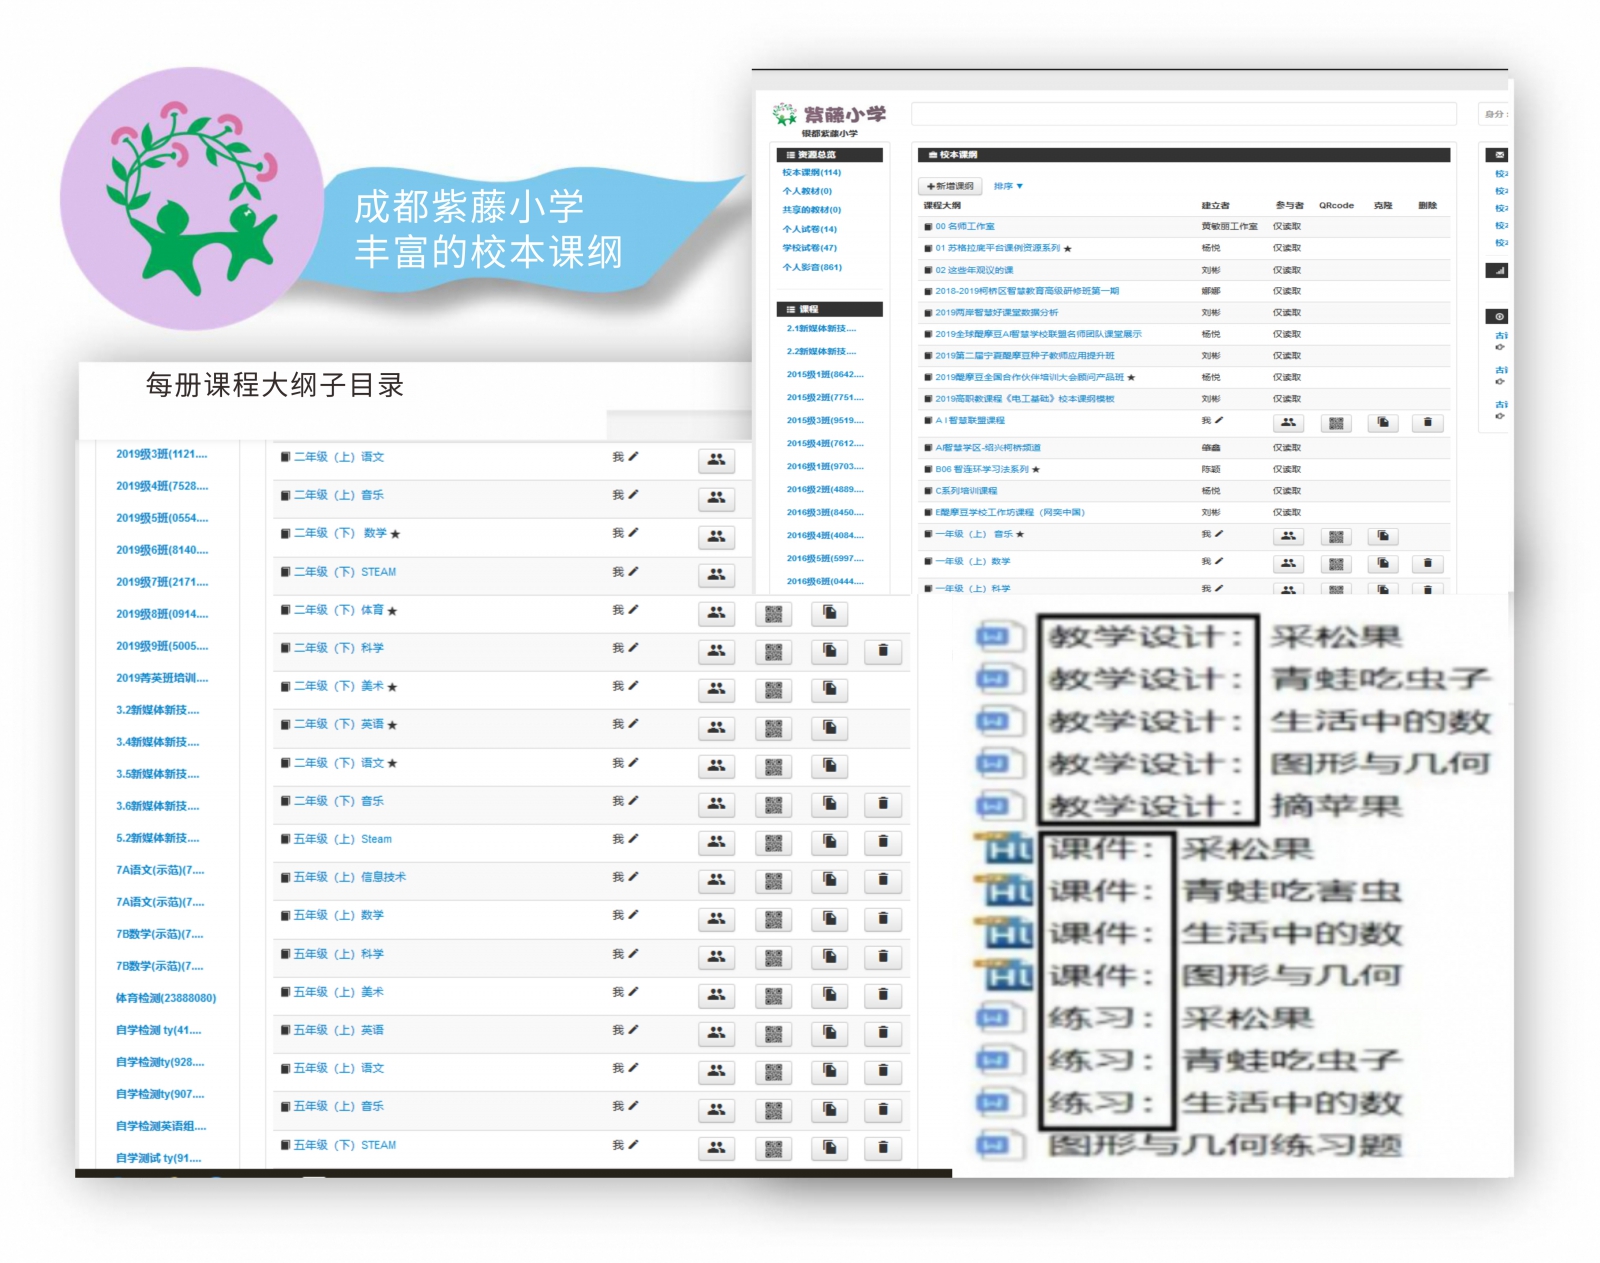The width and height of the screenshot is (1600, 1263).
Task: Open the 校本课纲(114) sidebar item
Action: click(x=811, y=173)
